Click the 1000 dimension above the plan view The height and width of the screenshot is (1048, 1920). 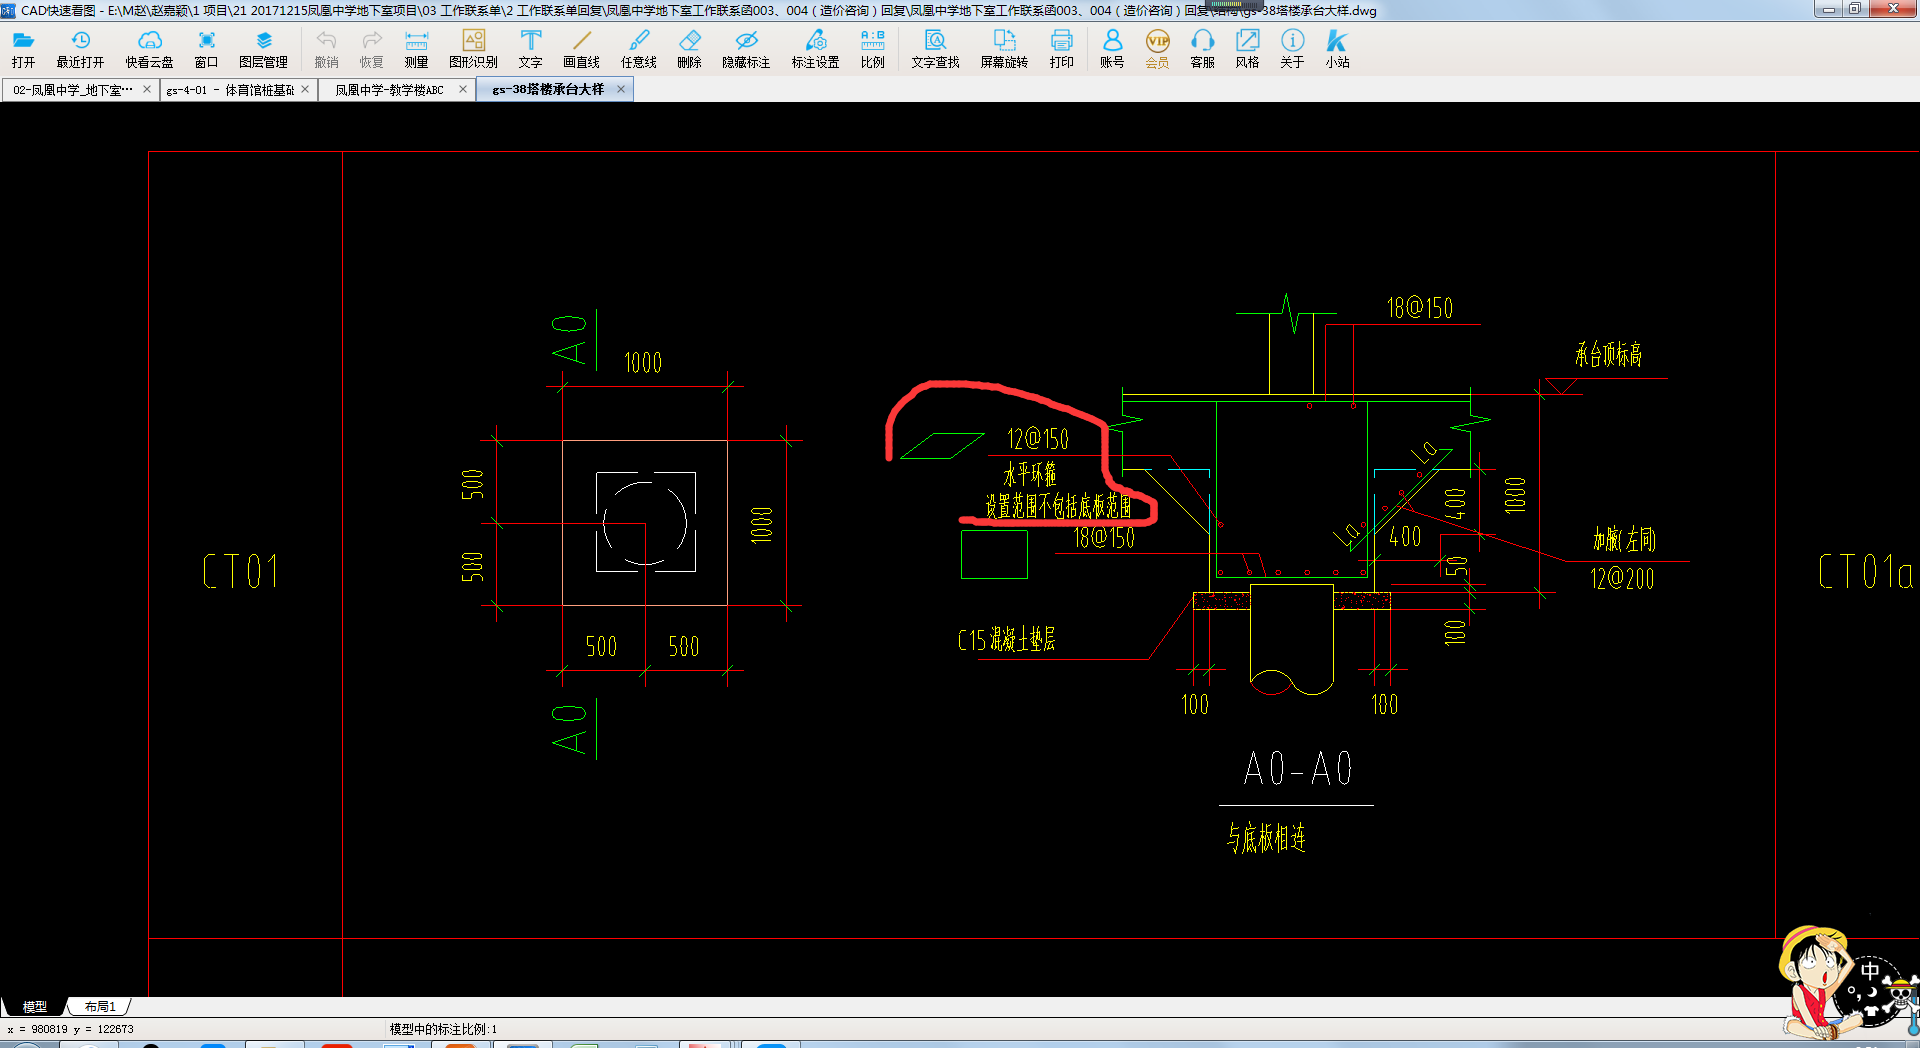pos(643,362)
